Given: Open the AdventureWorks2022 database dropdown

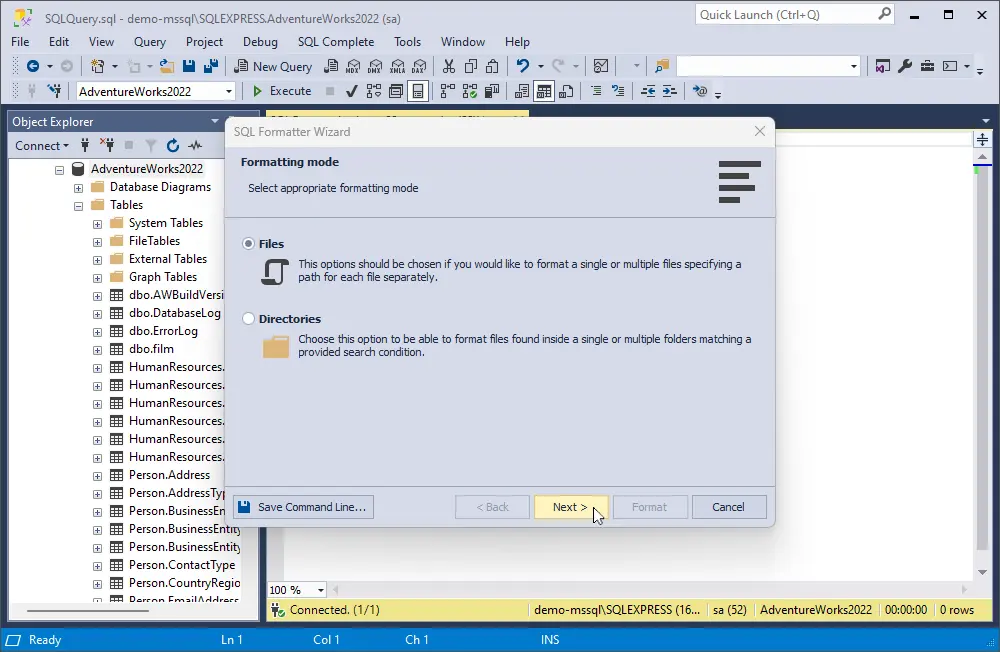Looking at the screenshot, I should [x=230, y=91].
